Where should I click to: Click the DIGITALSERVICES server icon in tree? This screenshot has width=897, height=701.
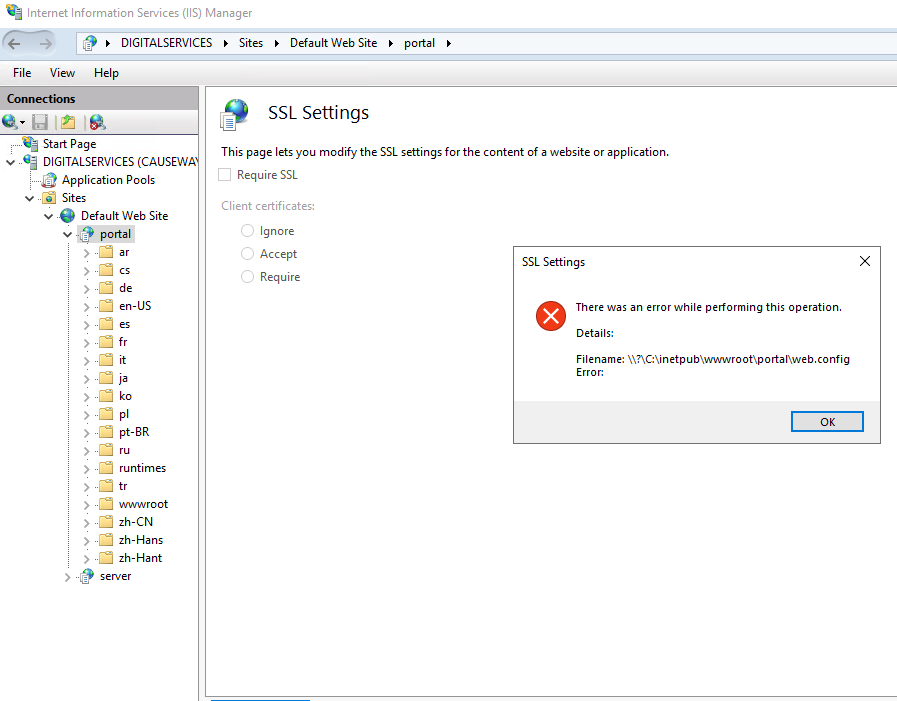(30, 161)
